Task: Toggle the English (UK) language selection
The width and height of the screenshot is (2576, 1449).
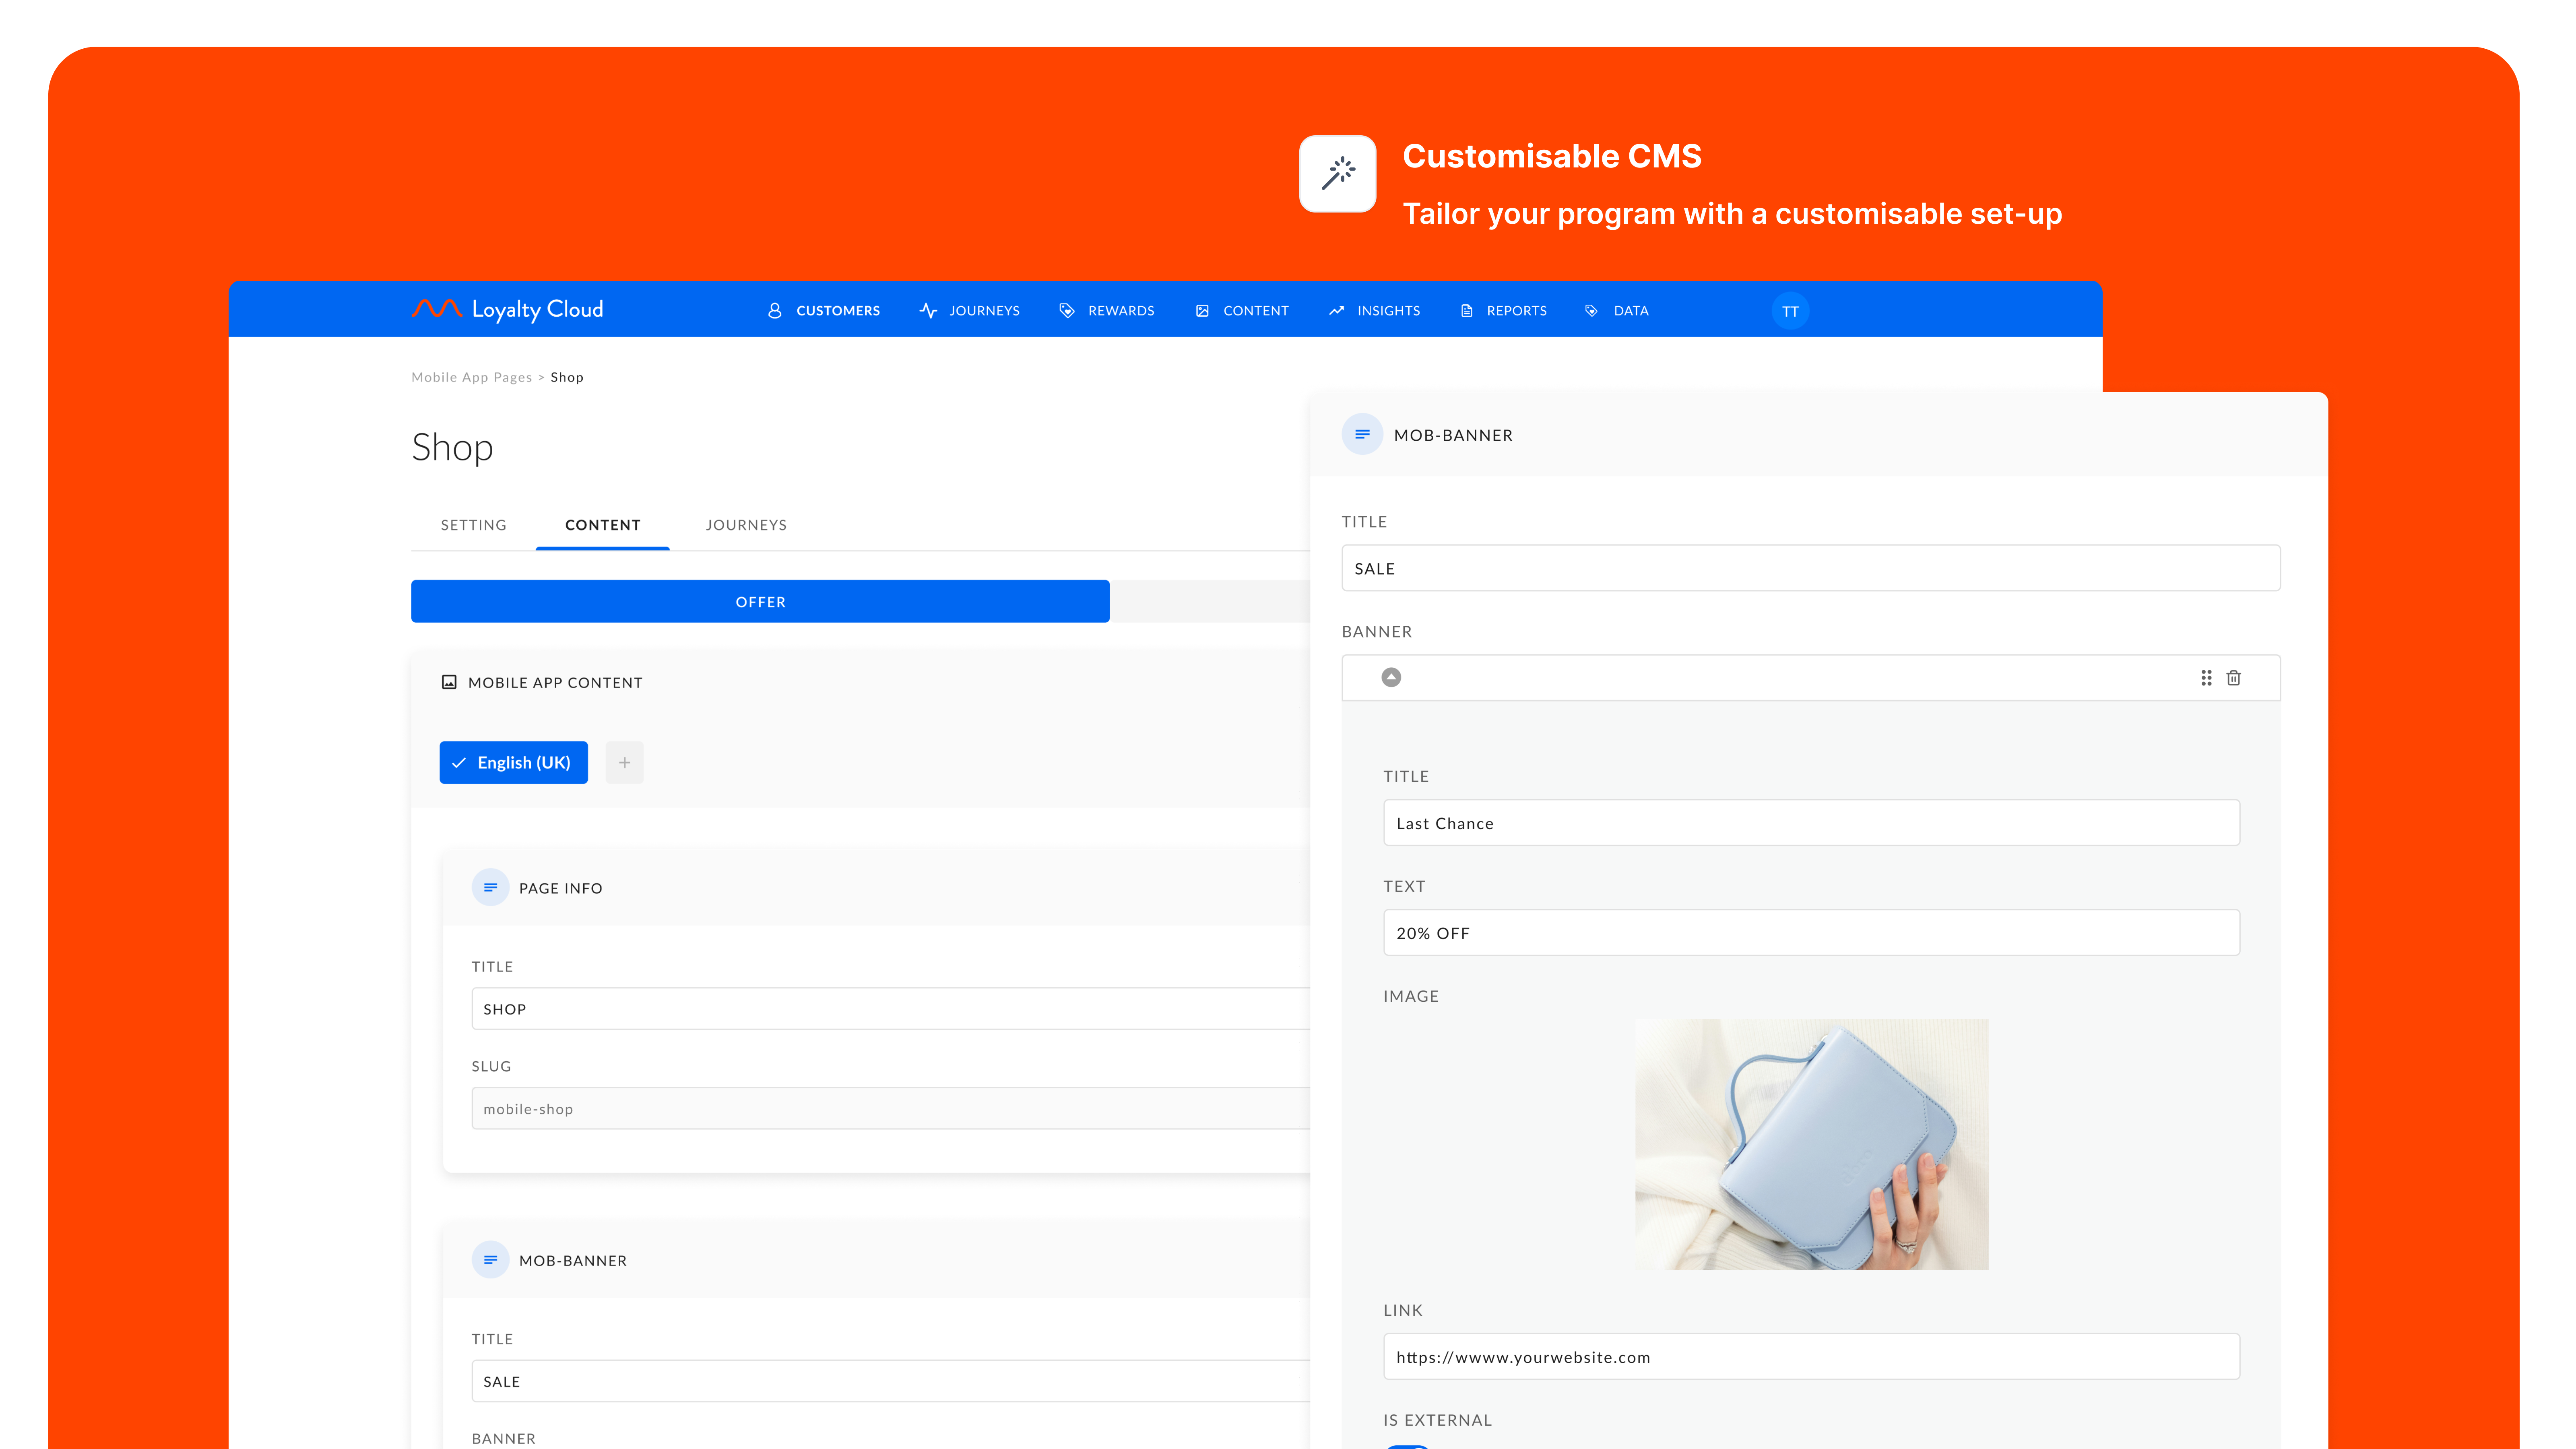Action: (513, 762)
